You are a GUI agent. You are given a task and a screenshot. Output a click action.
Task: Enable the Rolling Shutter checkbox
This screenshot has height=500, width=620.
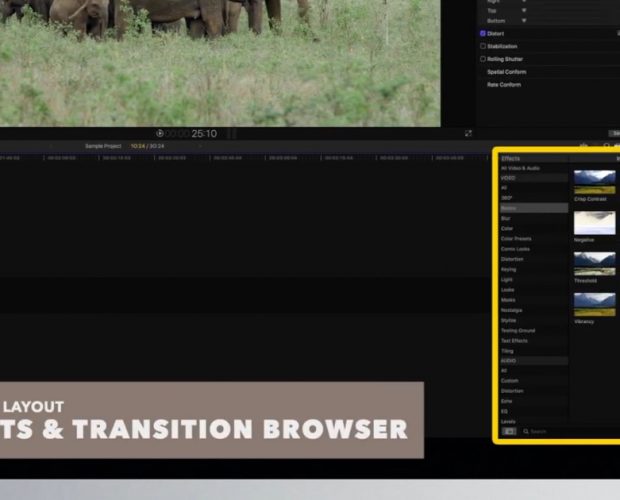(x=483, y=59)
